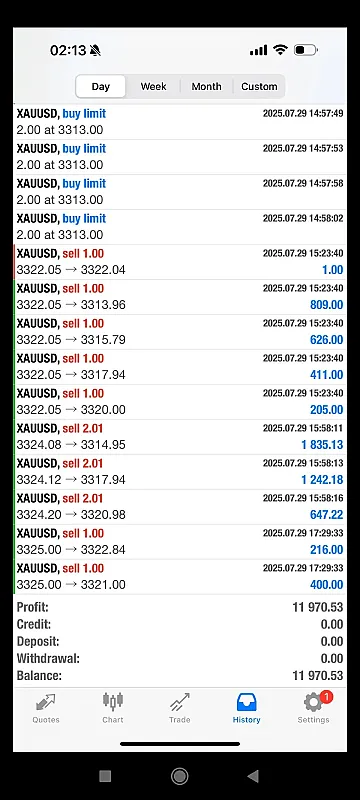Open sell trade with 809.00 profit
This screenshot has height=800, width=360.
(x=180, y=296)
